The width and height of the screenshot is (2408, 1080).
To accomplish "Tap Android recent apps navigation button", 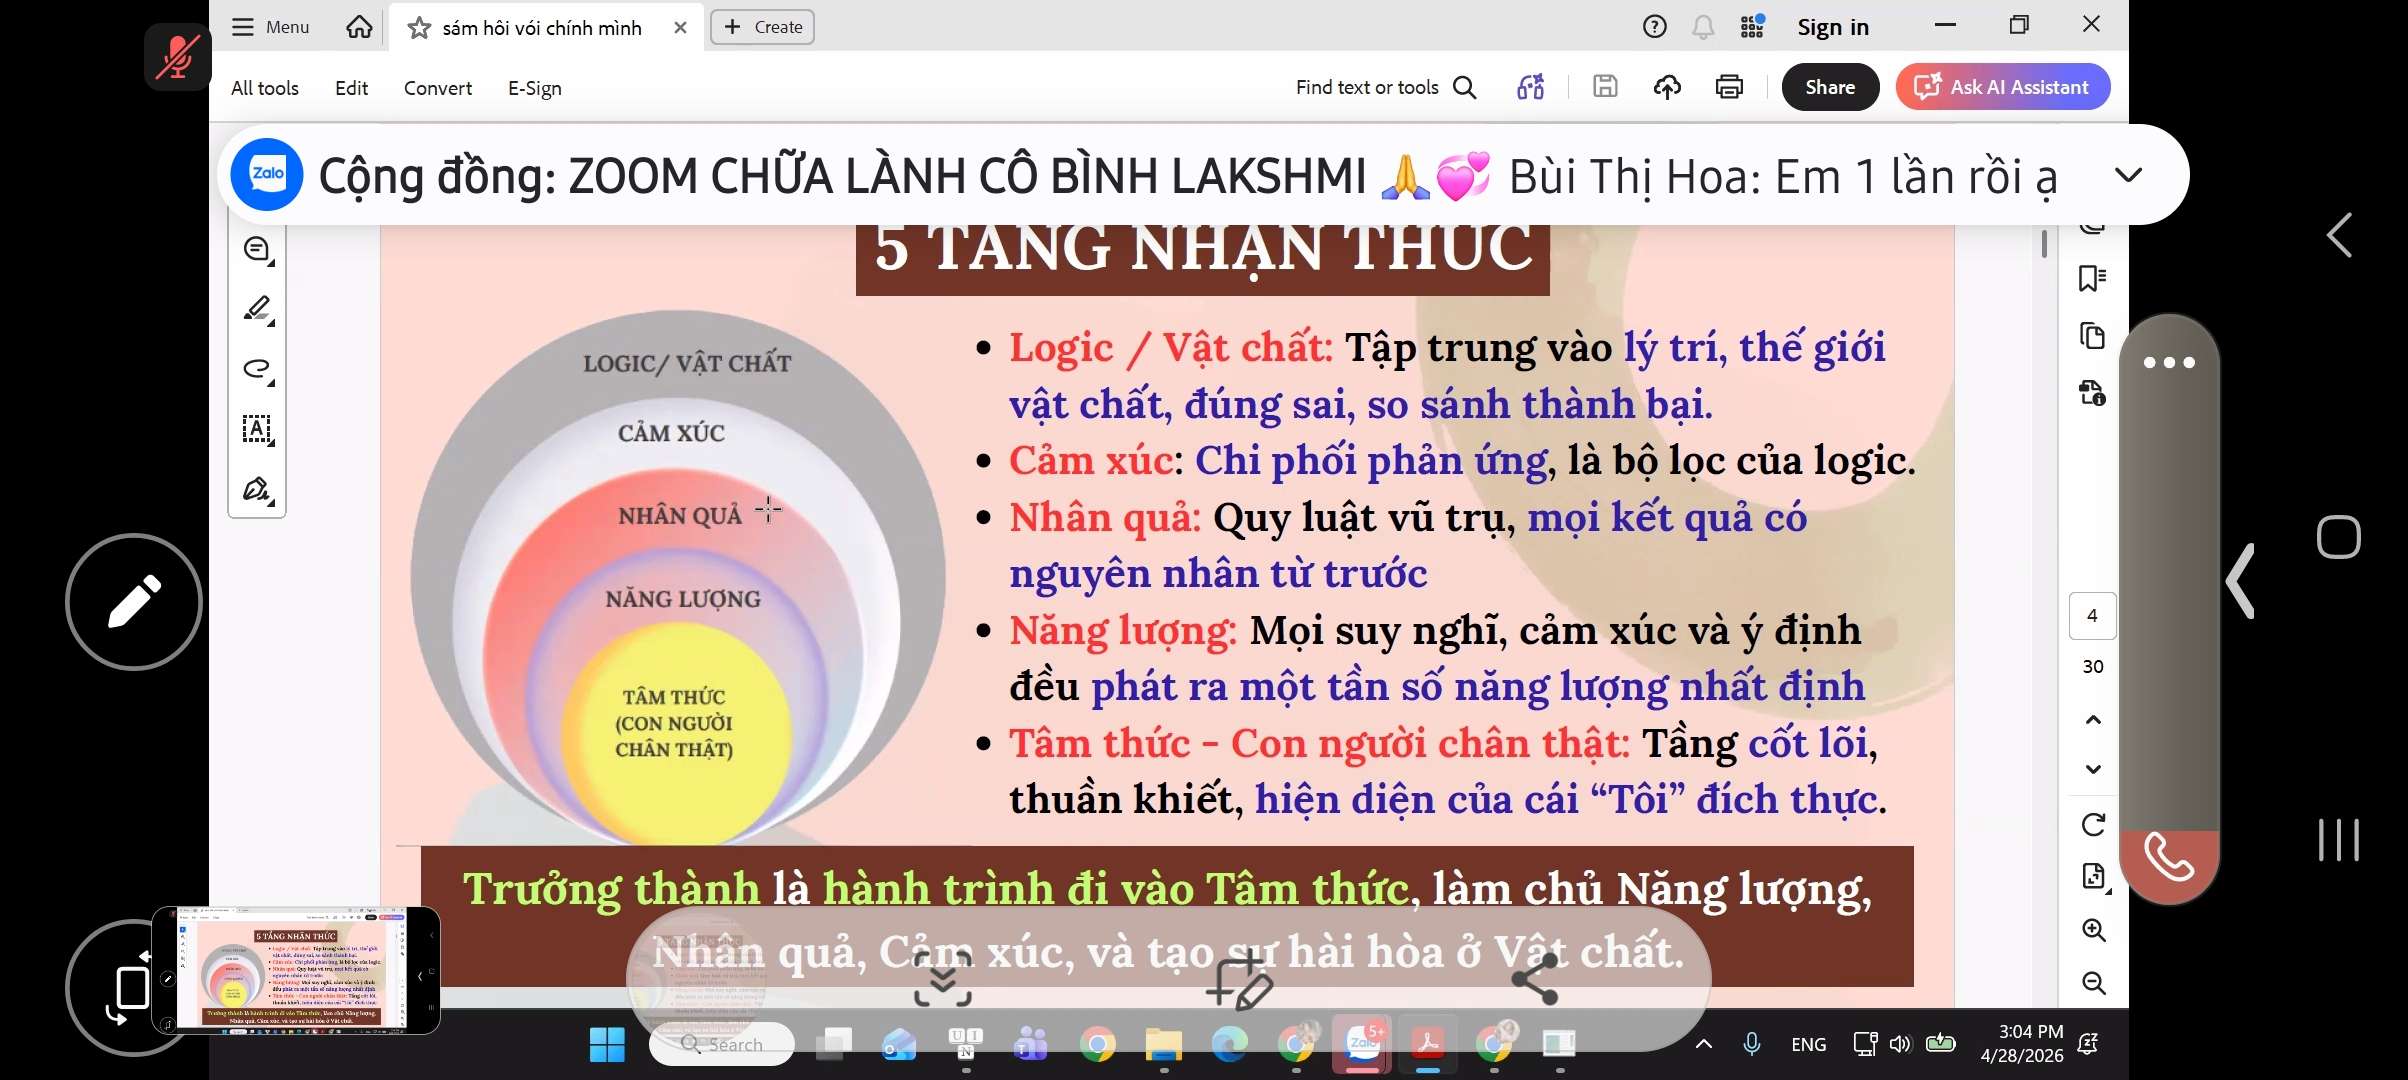I will [x=2339, y=839].
